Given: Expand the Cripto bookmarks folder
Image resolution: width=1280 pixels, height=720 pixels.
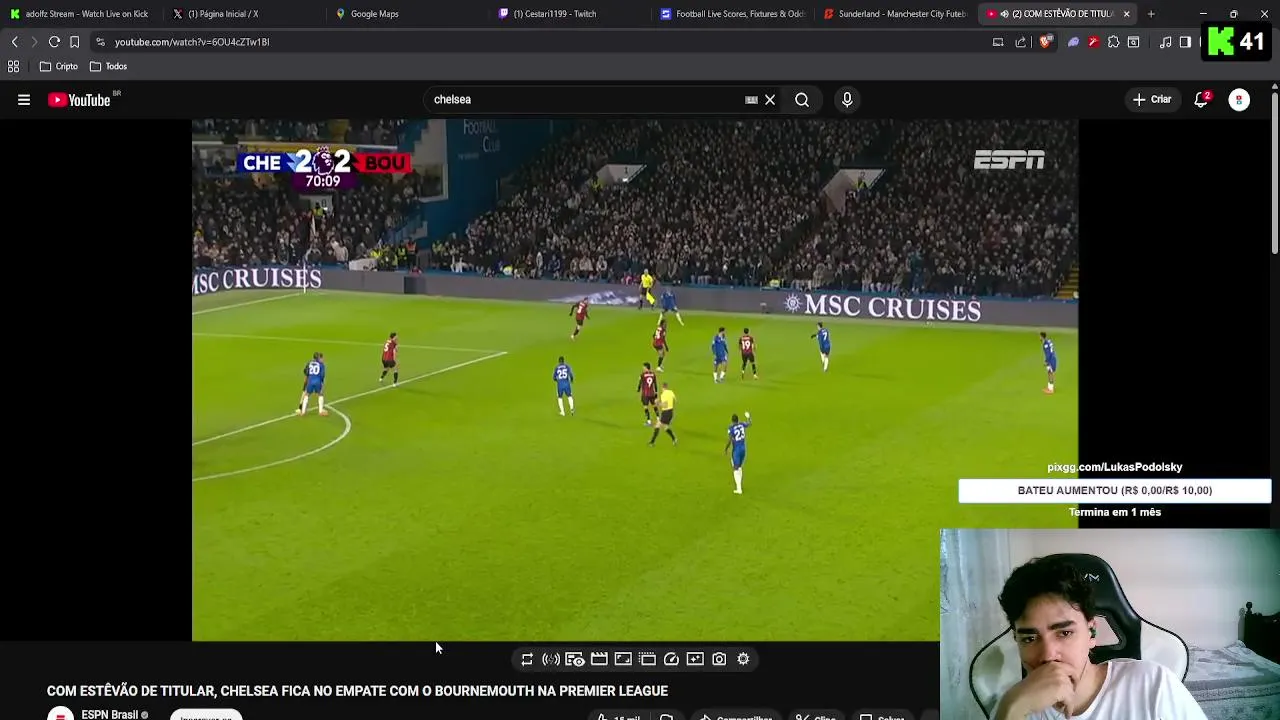Looking at the screenshot, I should [x=59, y=66].
